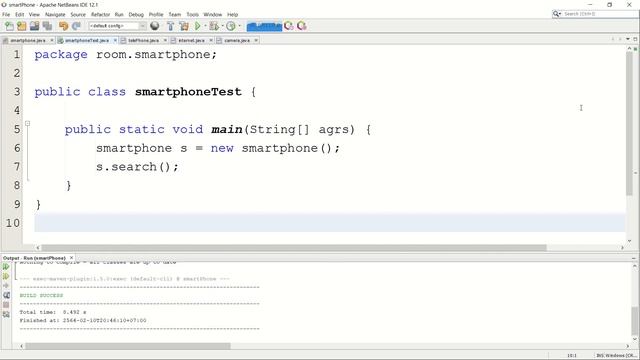Click the Debug Project toolbar icon
Screen dimensions: 640x360
tap(213, 26)
